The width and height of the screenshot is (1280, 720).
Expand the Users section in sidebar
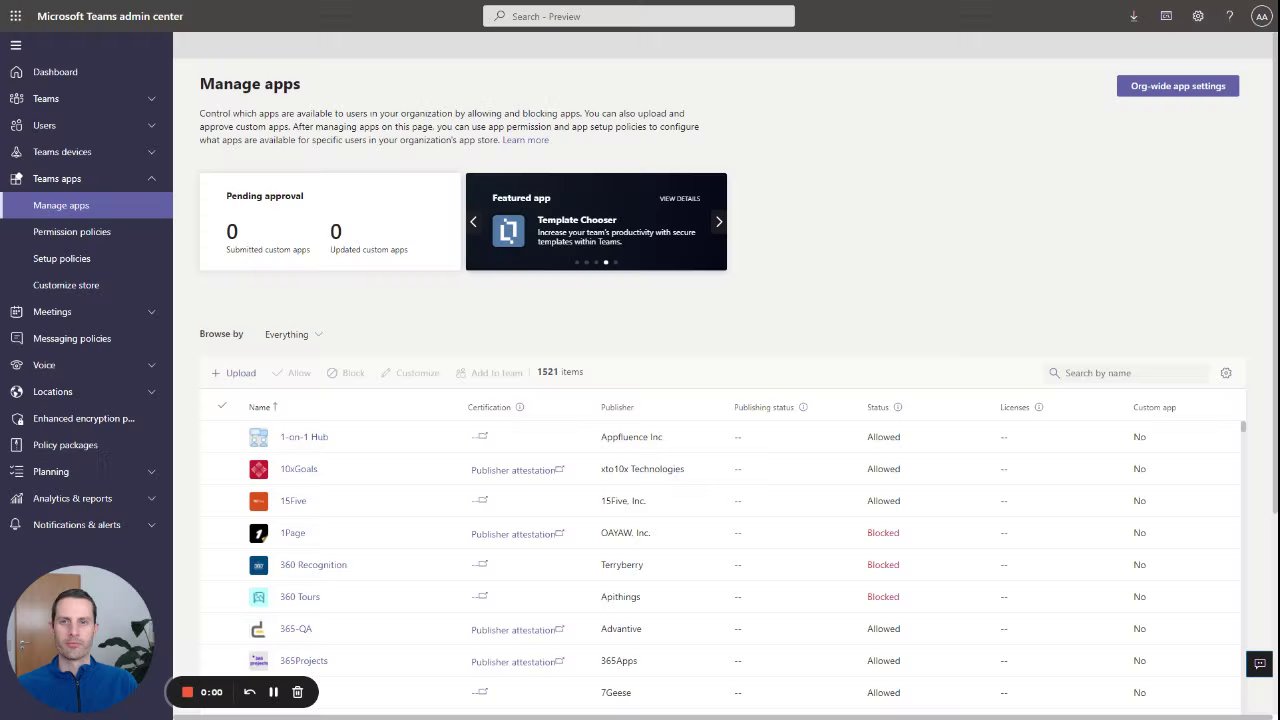(152, 125)
